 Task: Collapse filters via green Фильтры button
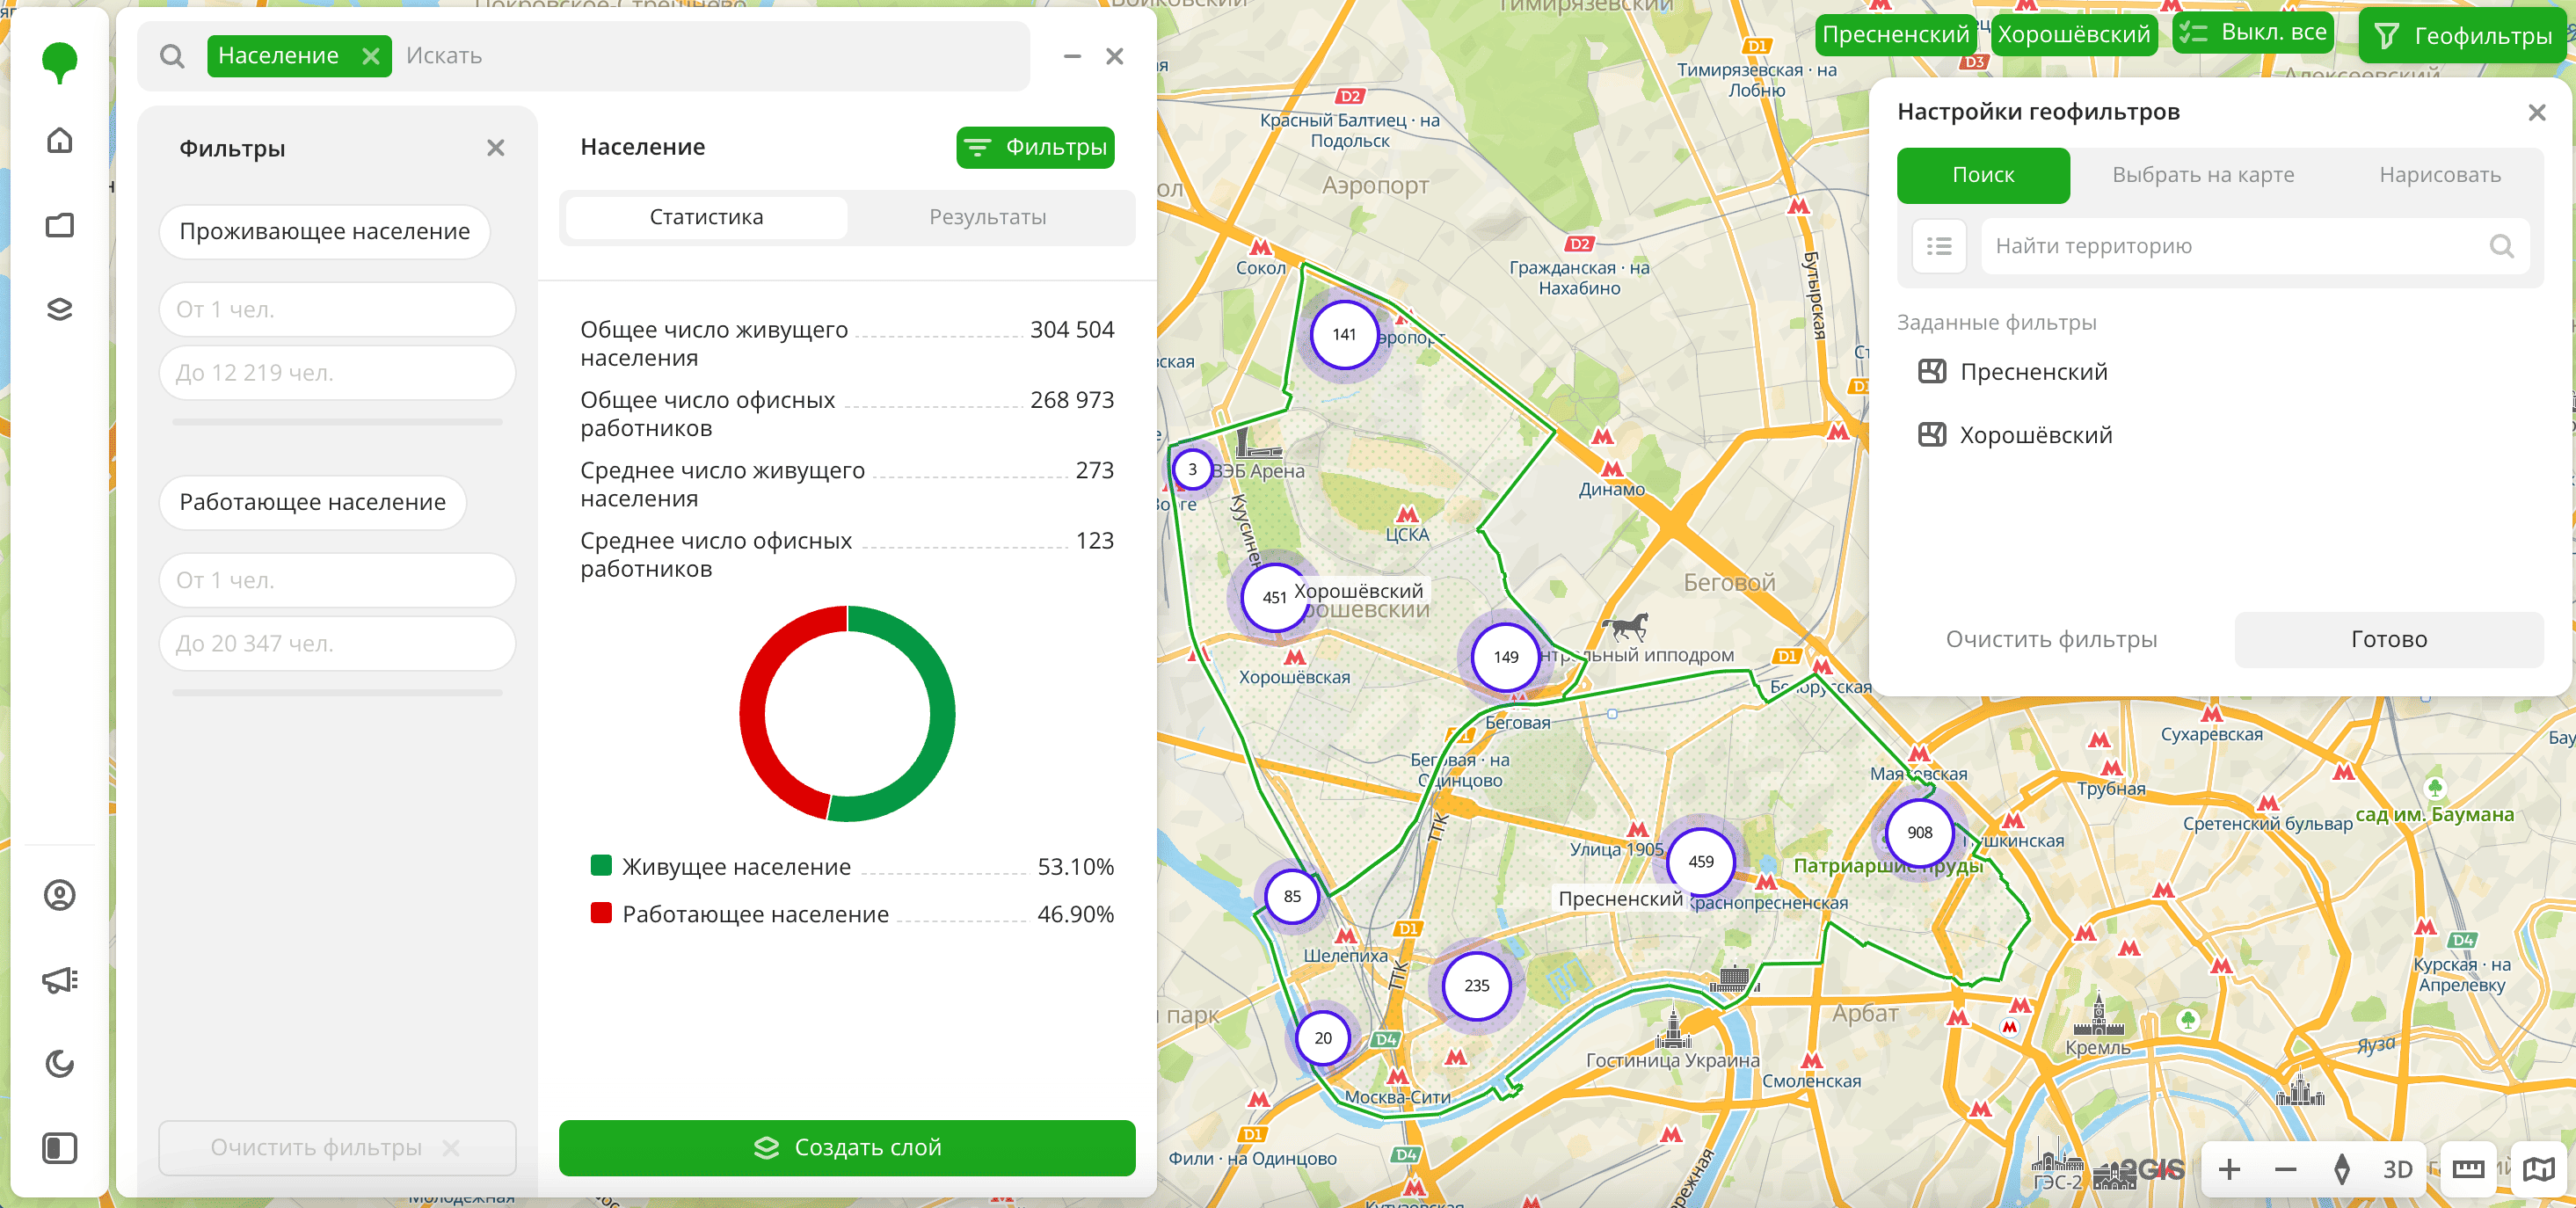point(1035,147)
